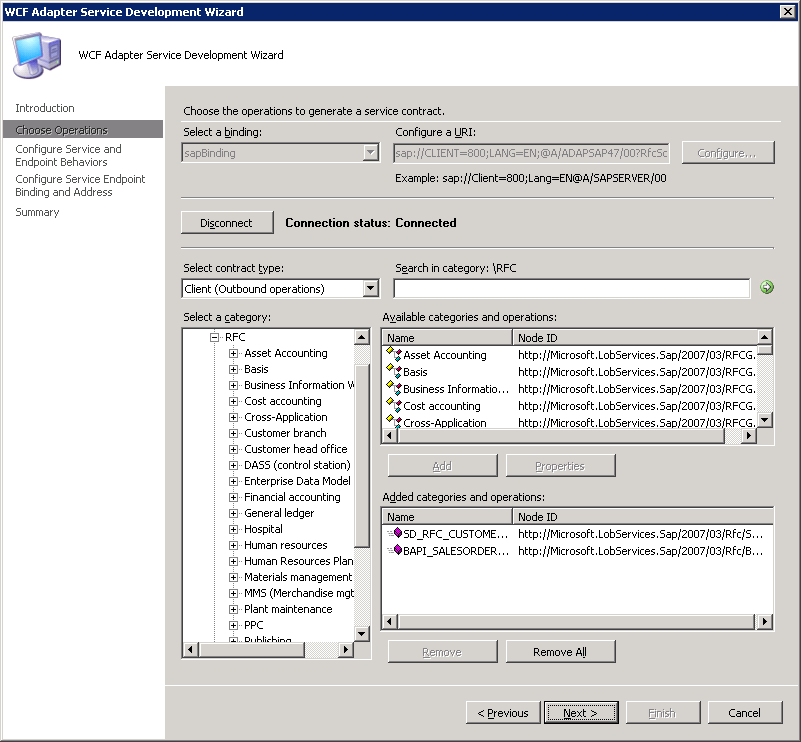Select the Cross-Application tree item
The width and height of the screenshot is (801, 742).
click(x=286, y=417)
